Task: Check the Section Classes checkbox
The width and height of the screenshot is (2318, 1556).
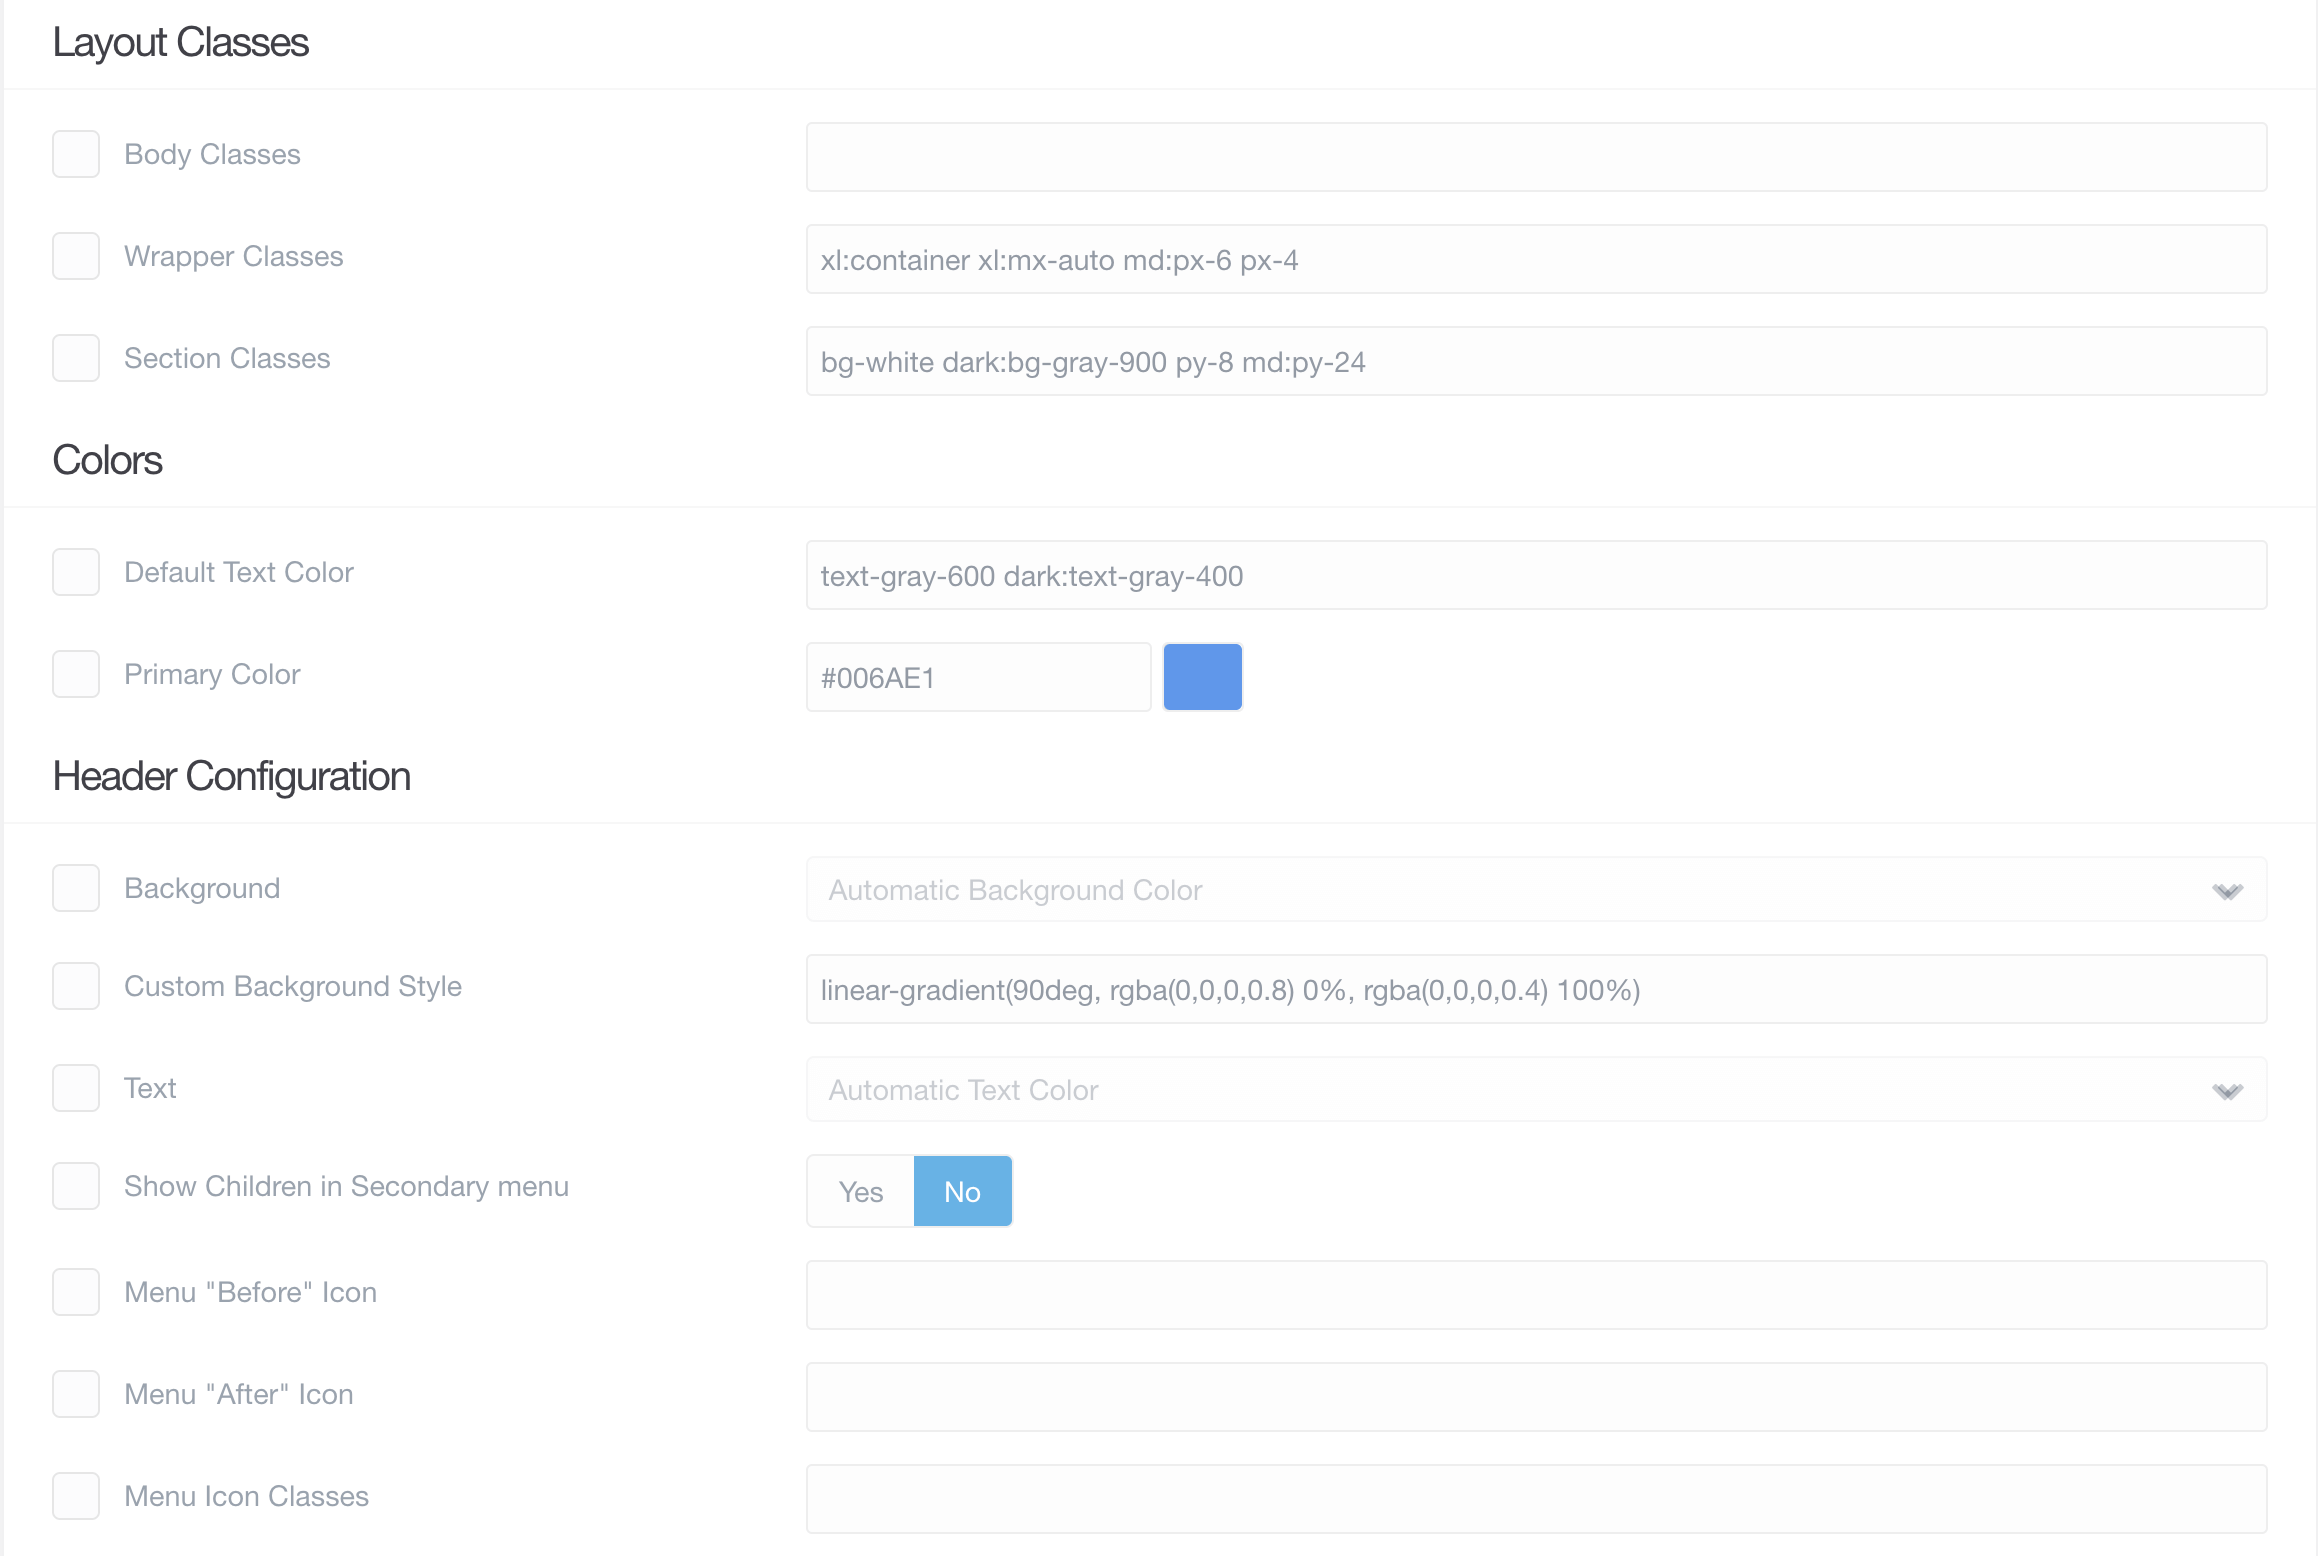Action: pyautogui.click(x=76, y=358)
